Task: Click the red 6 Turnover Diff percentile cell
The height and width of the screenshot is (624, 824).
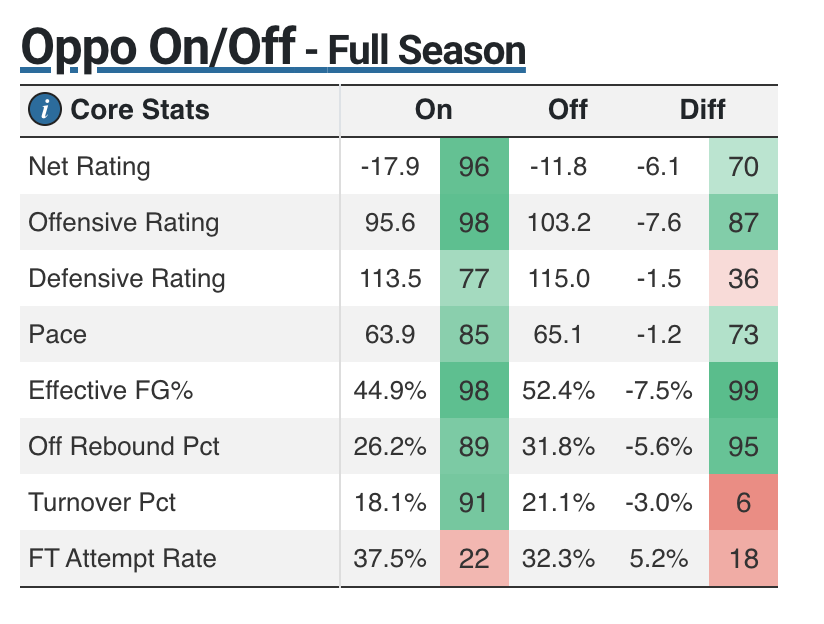Action: [743, 502]
